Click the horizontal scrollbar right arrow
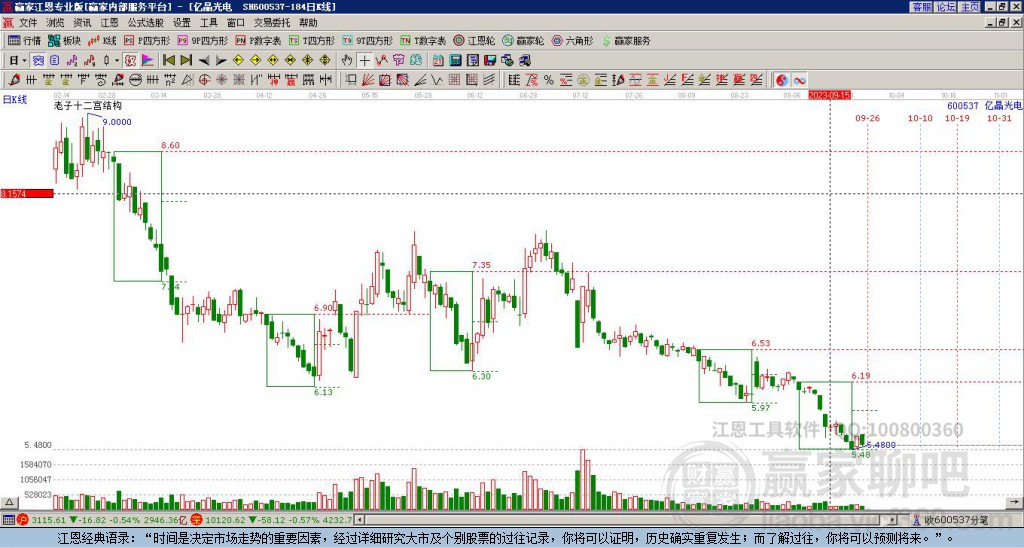The height and width of the screenshot is (548, 1024). (x=893, y=520)
